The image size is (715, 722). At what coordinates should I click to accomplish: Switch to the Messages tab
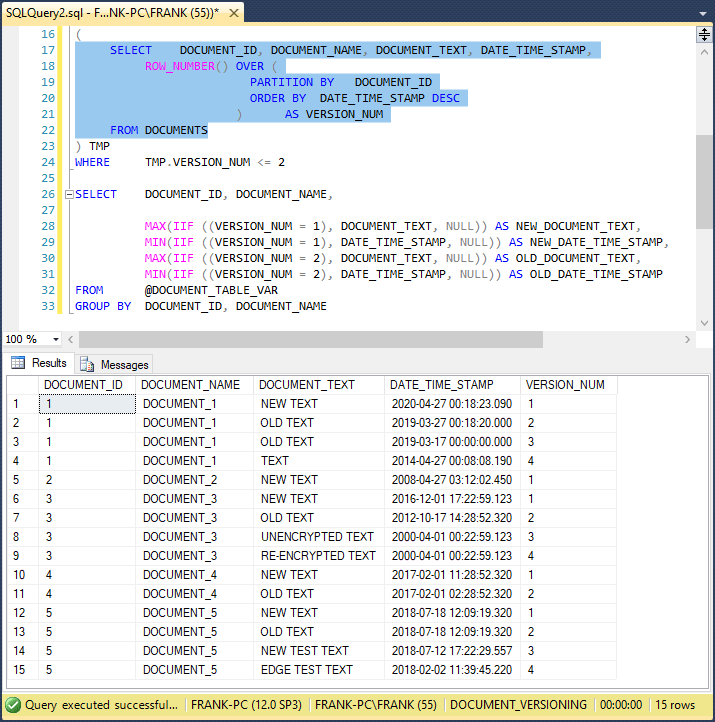tap(114, 365)
